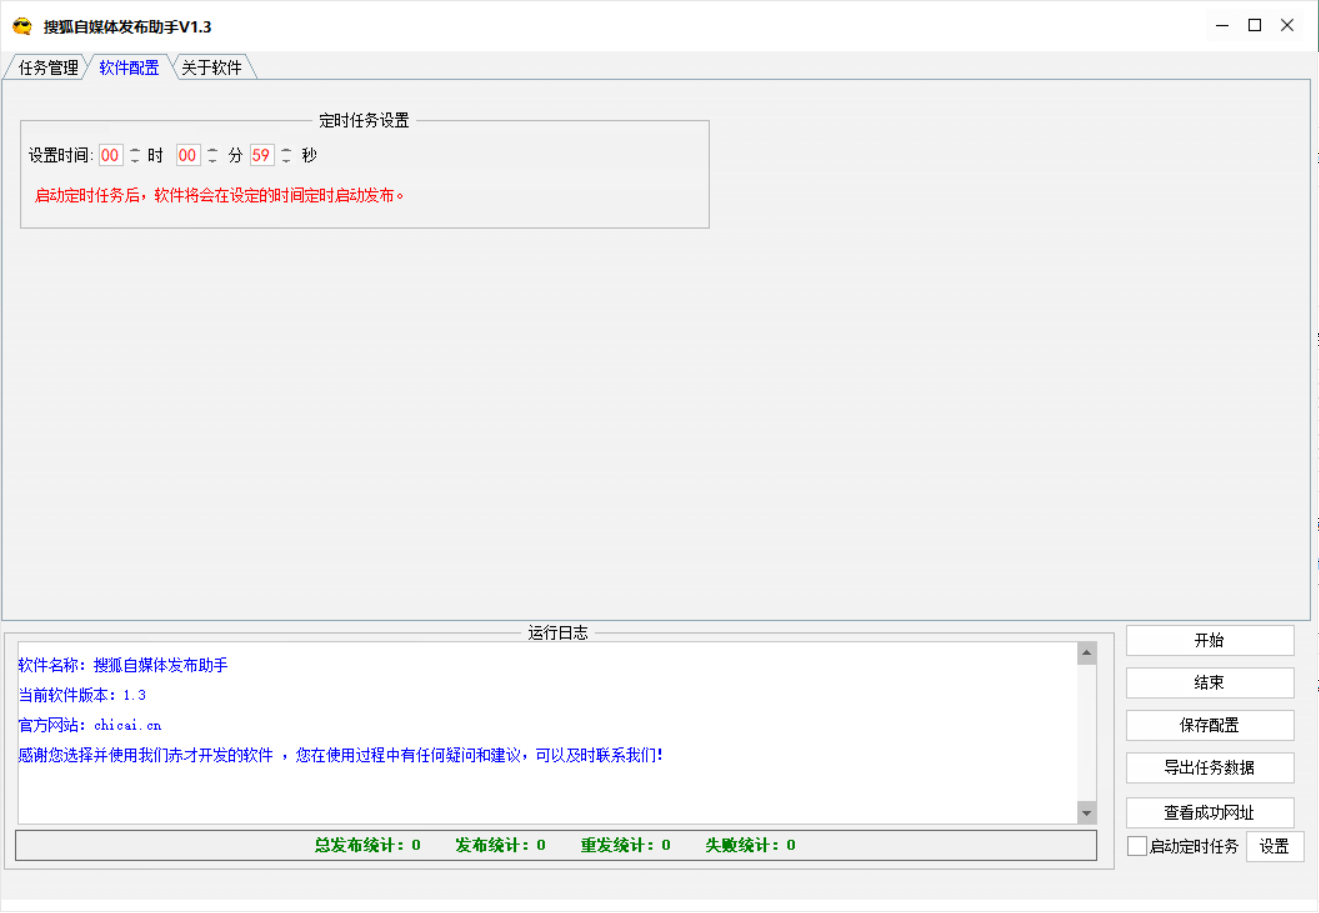Screen dimensions: 1319x913
Task: Open 查看成功网址 button
Action: click(1210, 813)
